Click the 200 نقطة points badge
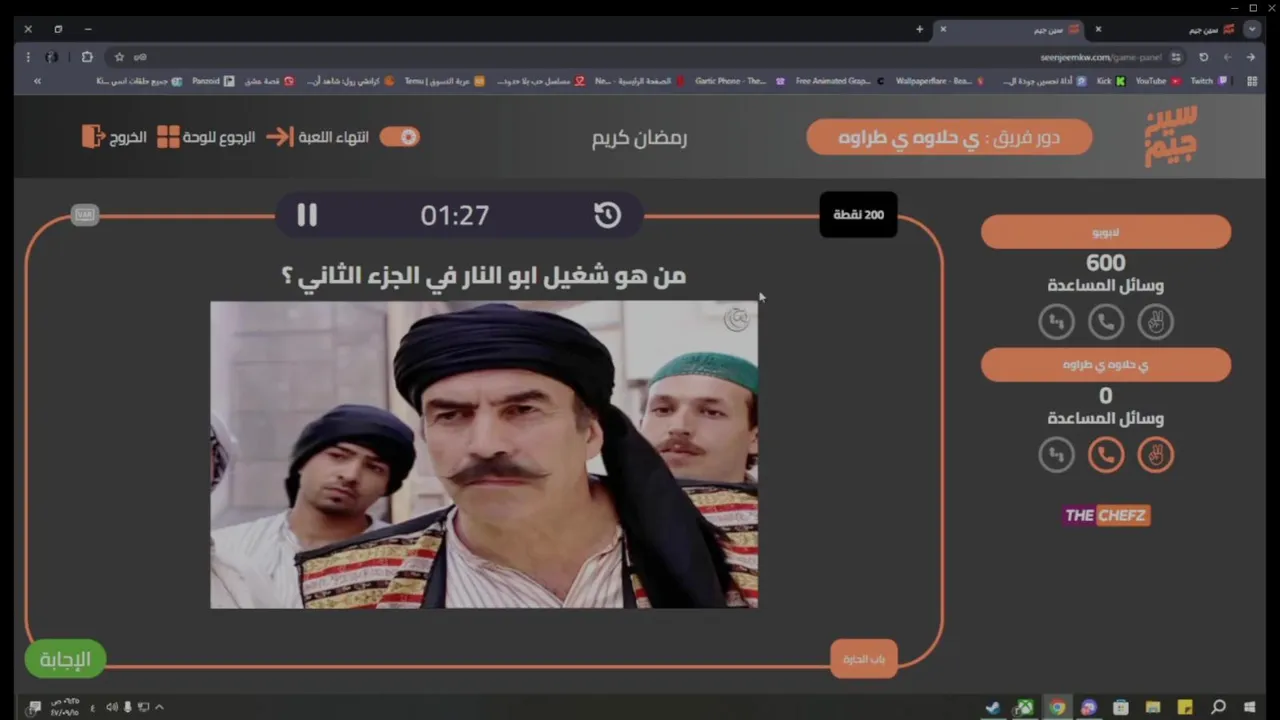Image resolution: width=1280 pixels, height=720 pixels. [858, 215]
